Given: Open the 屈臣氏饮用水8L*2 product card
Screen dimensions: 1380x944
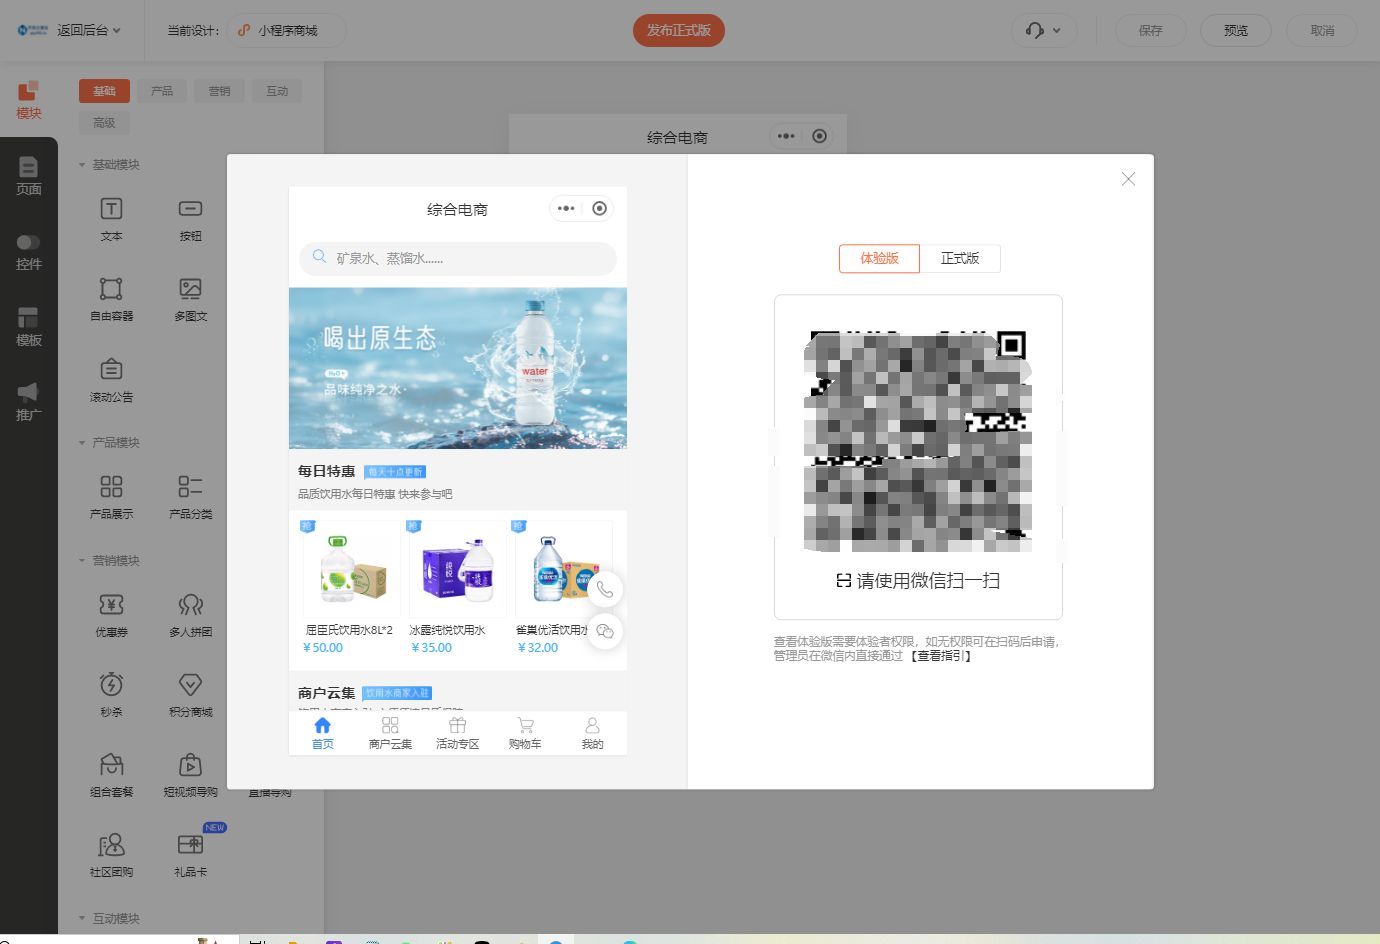Looking at the screenshot, I should (350, 587).
